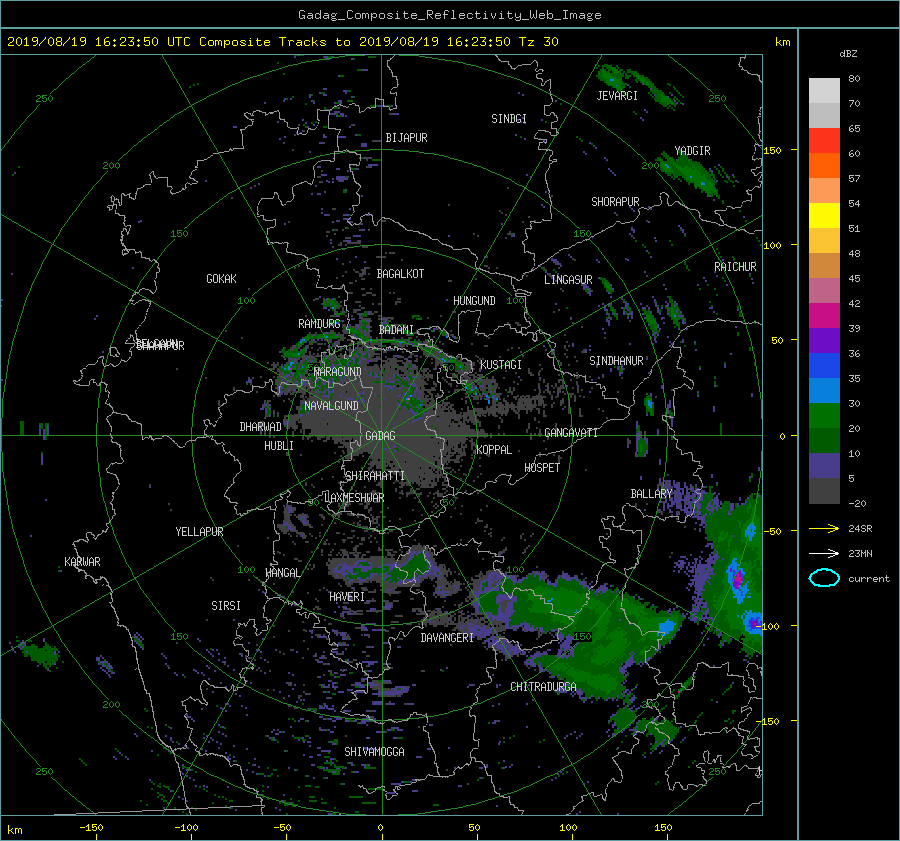This screenshot has width=900, height=841.
Task: Select the magenta 39 dBZ color swatch
Action: [824, 315]
